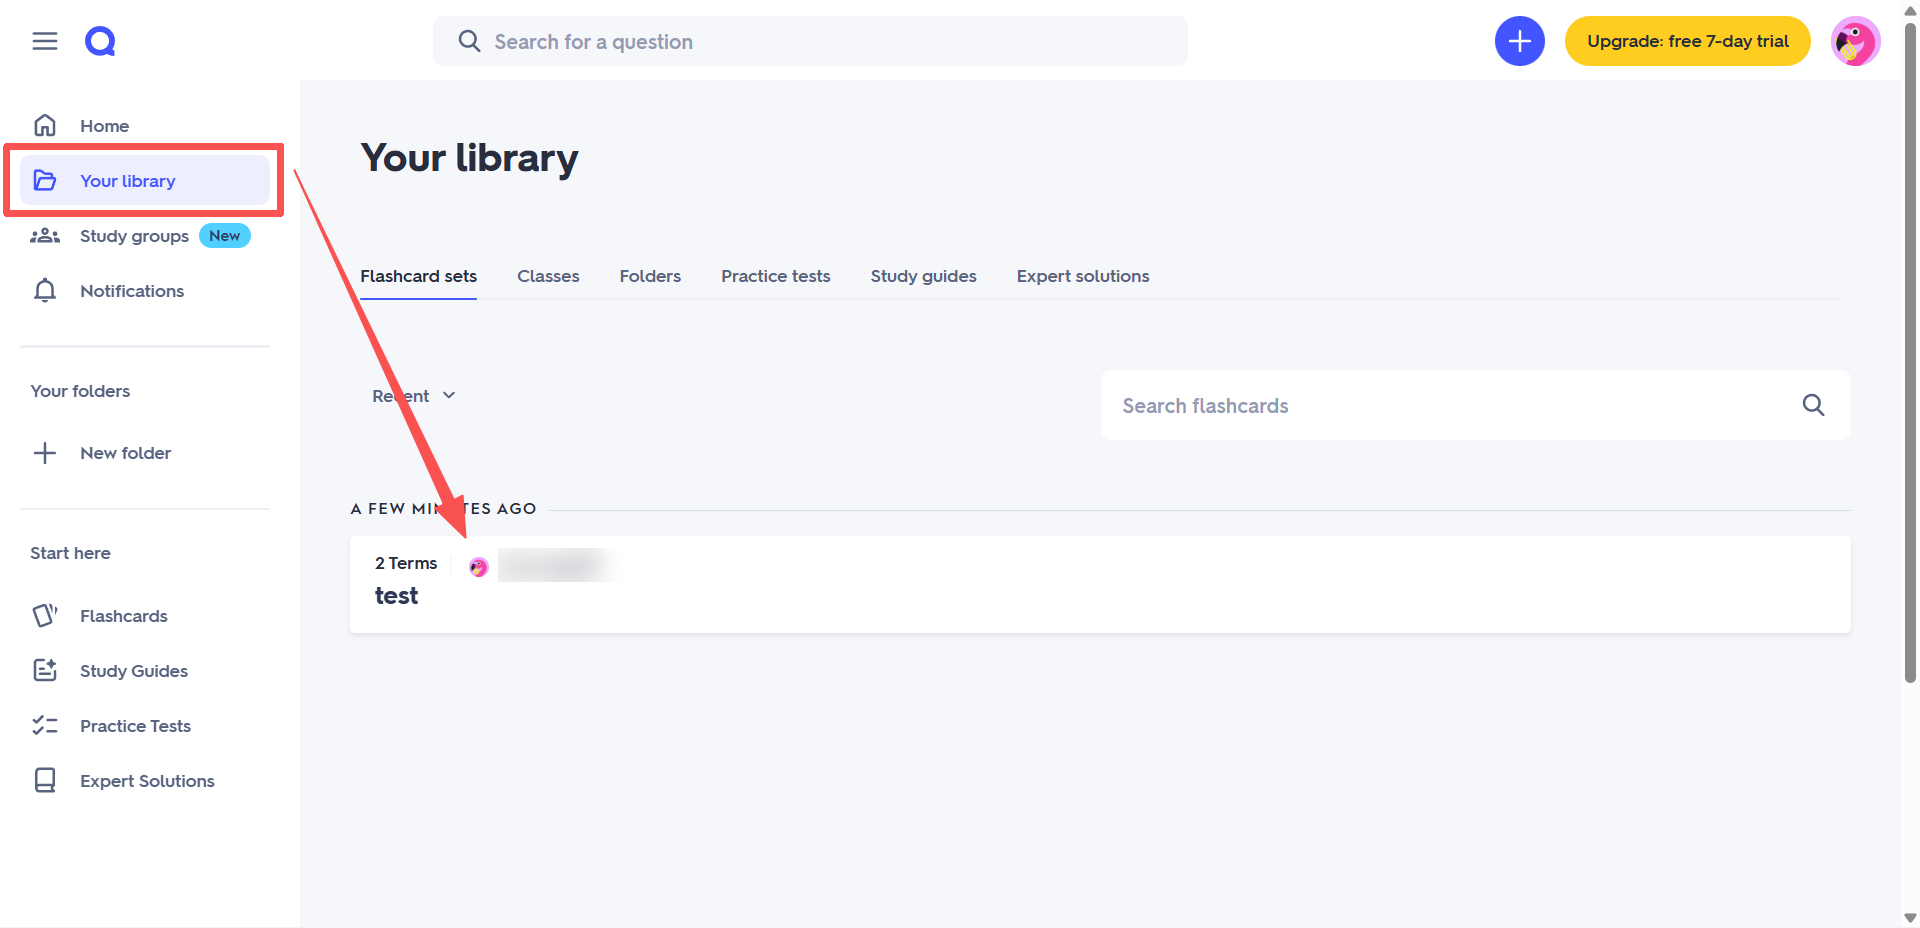Click the '2 Terms' label
The width and height of the screenshot is (1920, 928).
pyautogui.click(x=406, y=563)
